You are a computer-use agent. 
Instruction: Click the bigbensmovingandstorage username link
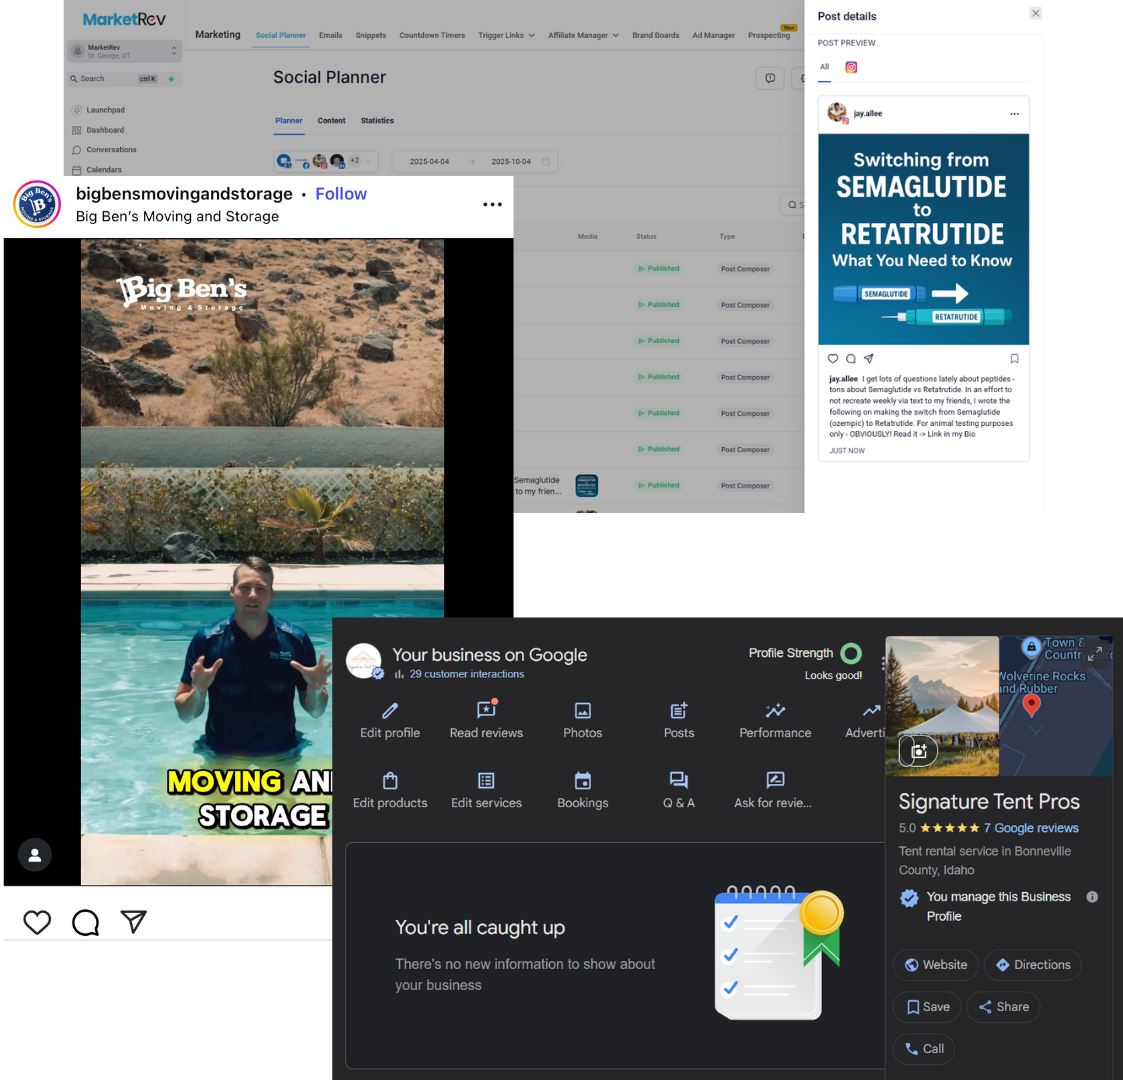point(184,194)
